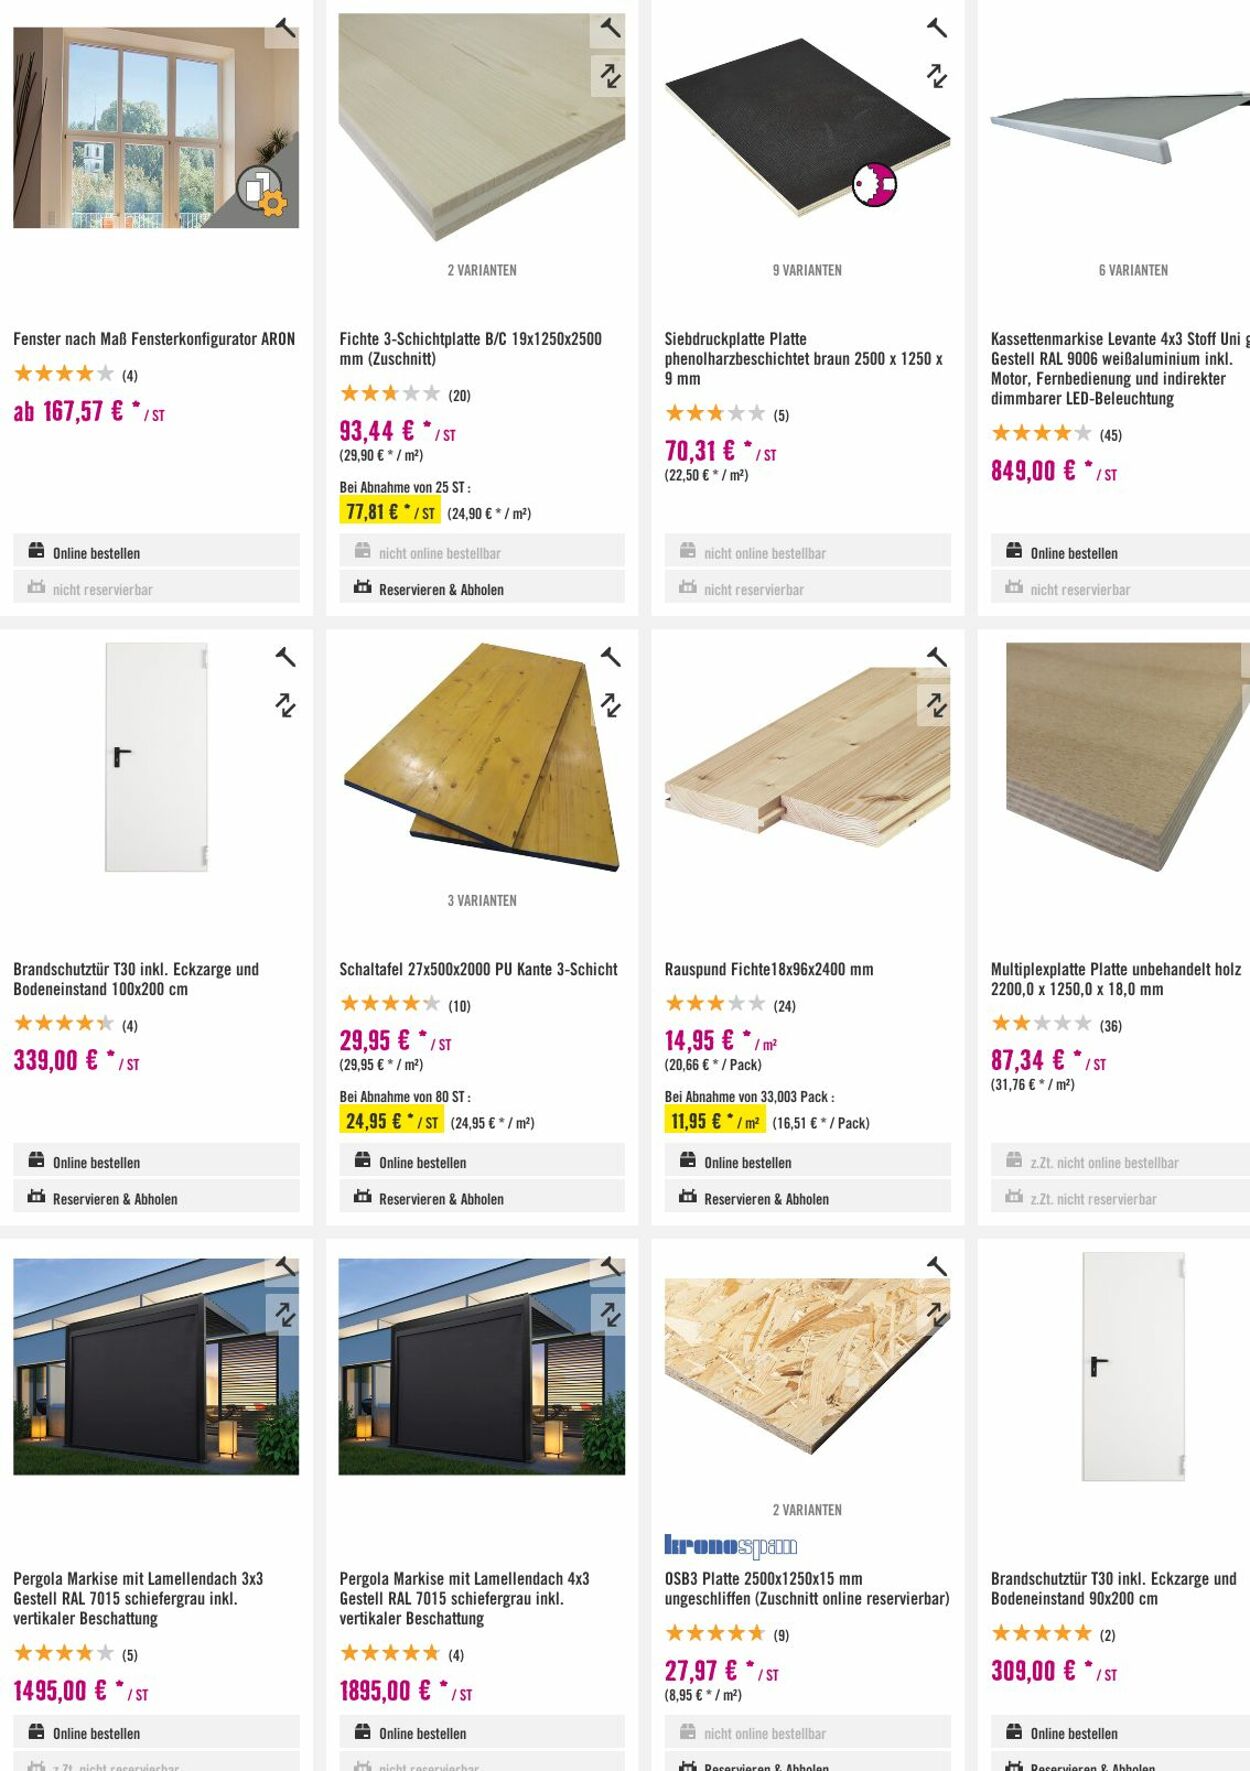The height and width of the screenshot is (1771, 1250).
Task: Click compare arrows icon on Pergola Markise 3x3
Action: coord(285,1314)
